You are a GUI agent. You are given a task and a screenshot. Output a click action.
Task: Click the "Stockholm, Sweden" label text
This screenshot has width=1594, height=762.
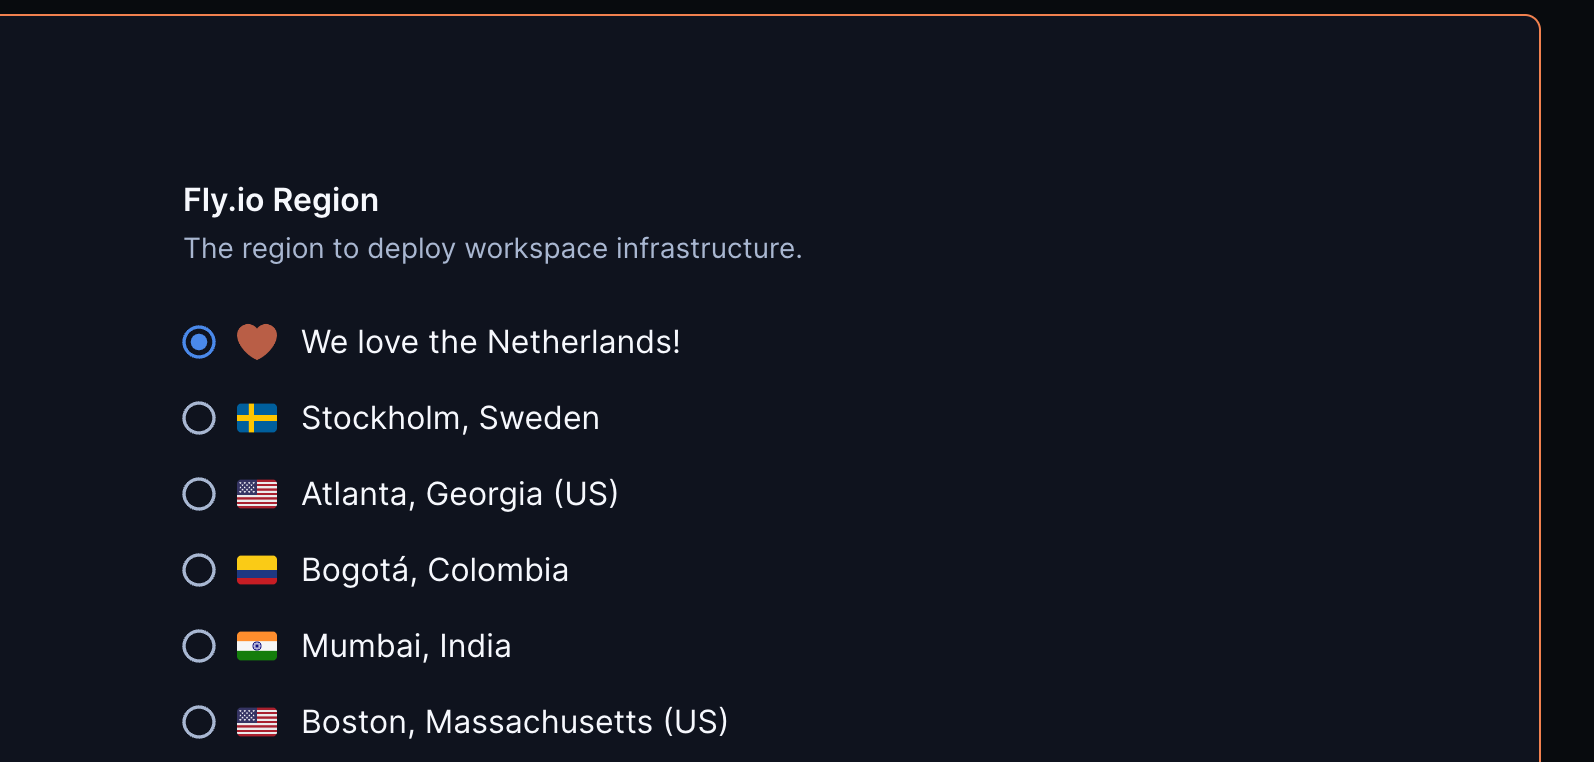(x=450, y=418)
